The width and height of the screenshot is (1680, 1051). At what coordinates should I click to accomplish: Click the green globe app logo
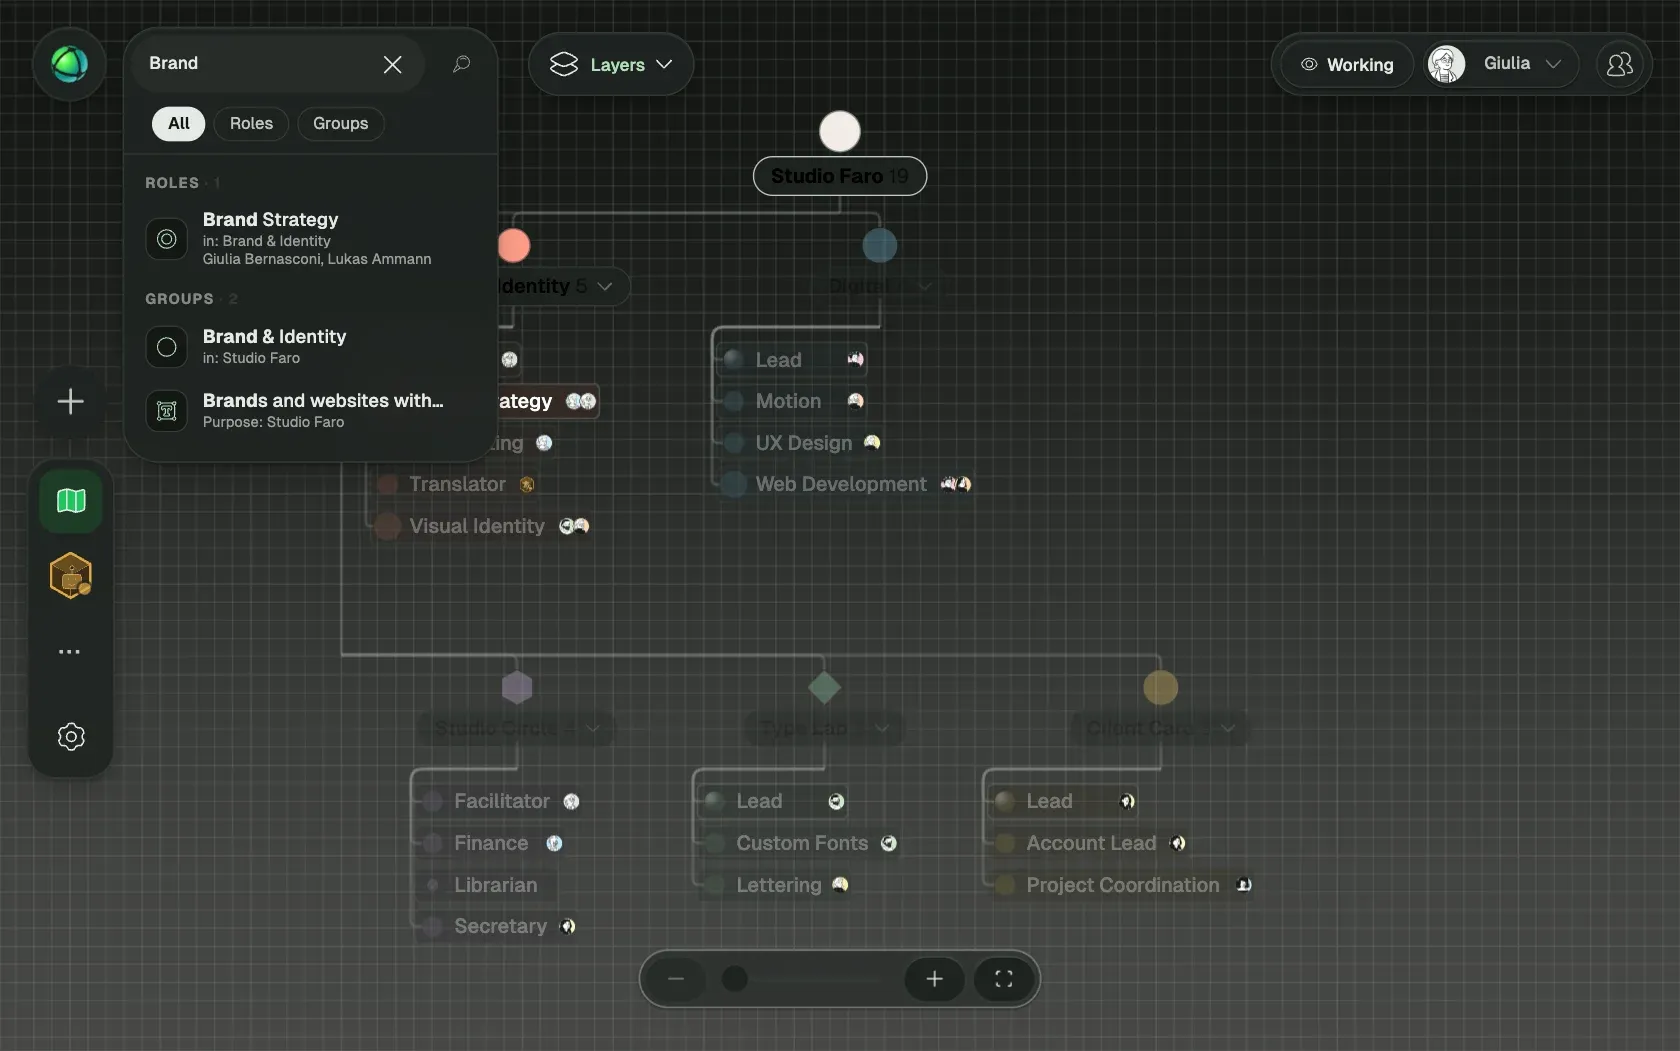coord(69,64)
